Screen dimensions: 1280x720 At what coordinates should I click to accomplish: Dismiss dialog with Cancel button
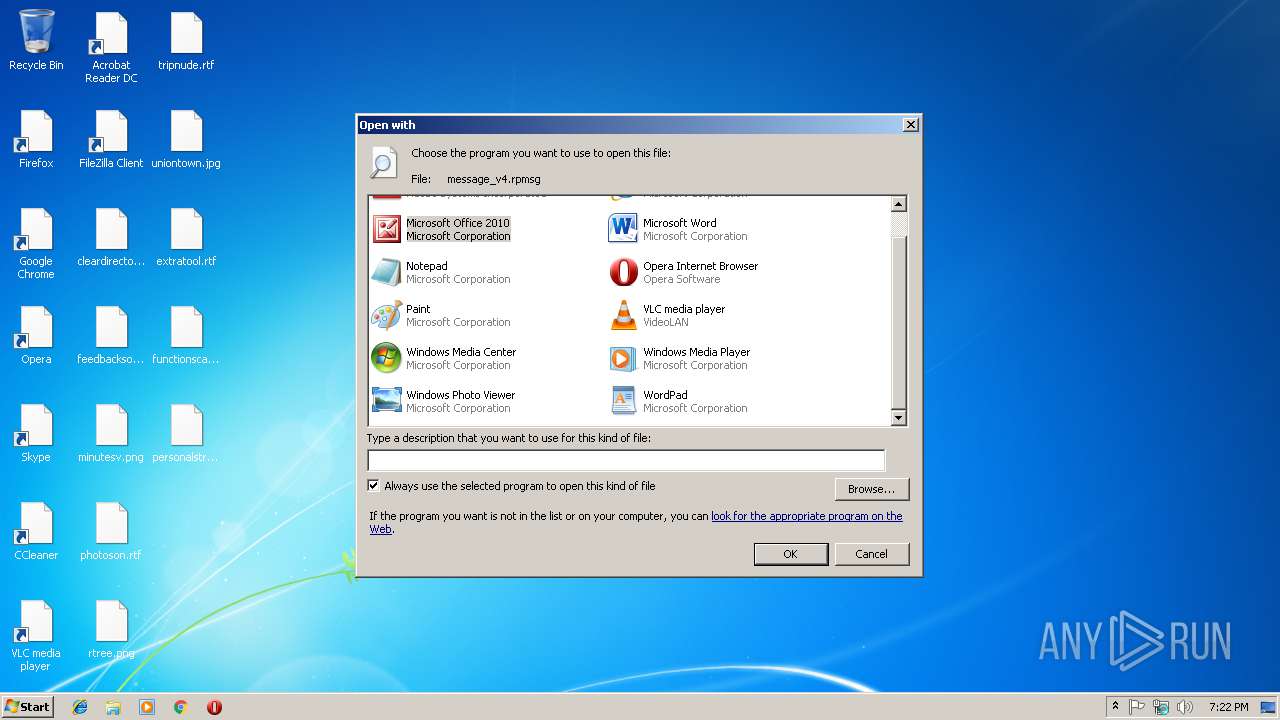click(871, 554)
